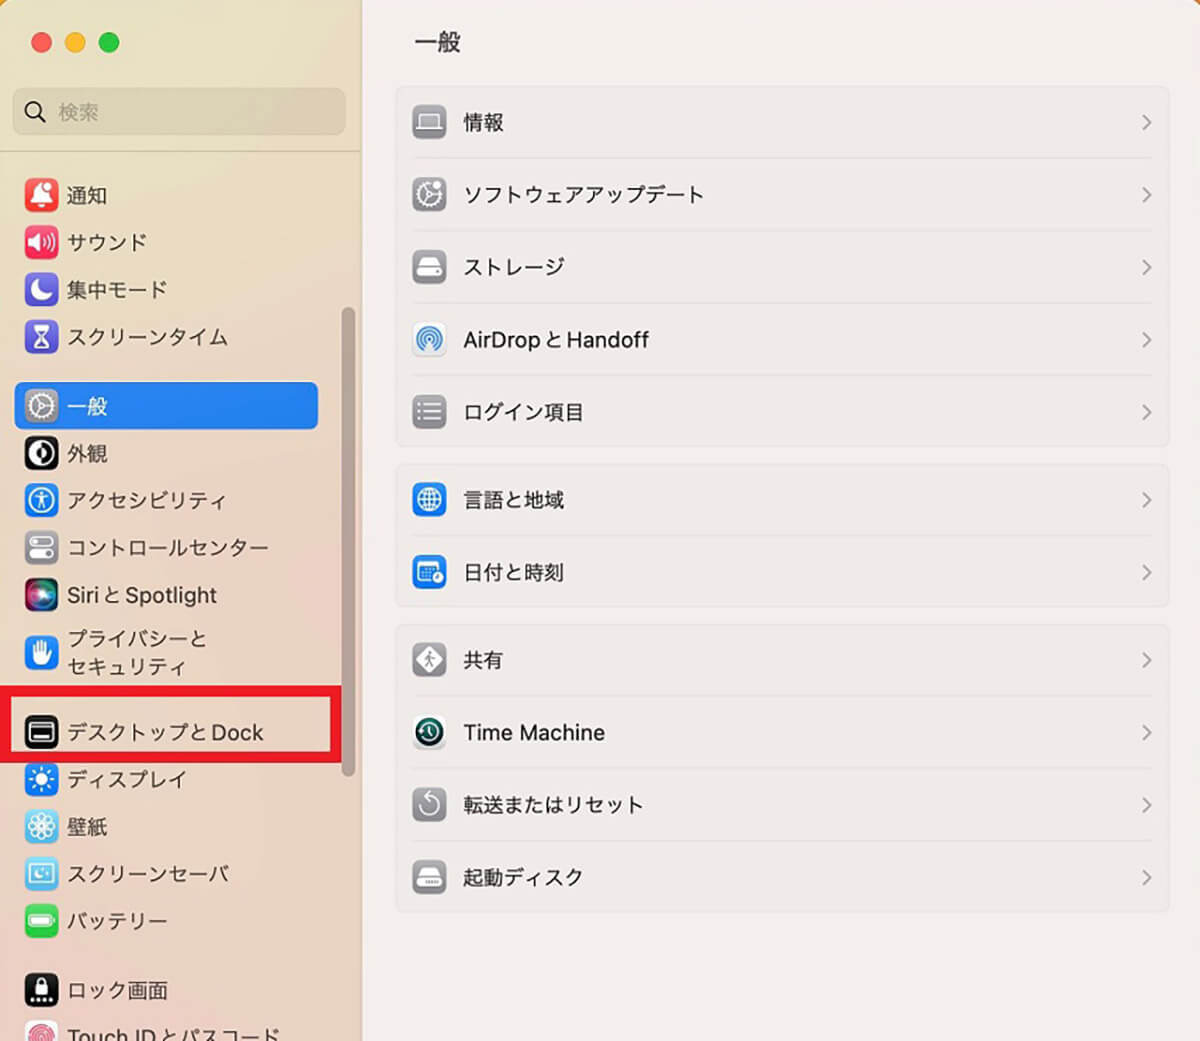
Task: Select the サウンド speaker icon
Action: [41, 242]
